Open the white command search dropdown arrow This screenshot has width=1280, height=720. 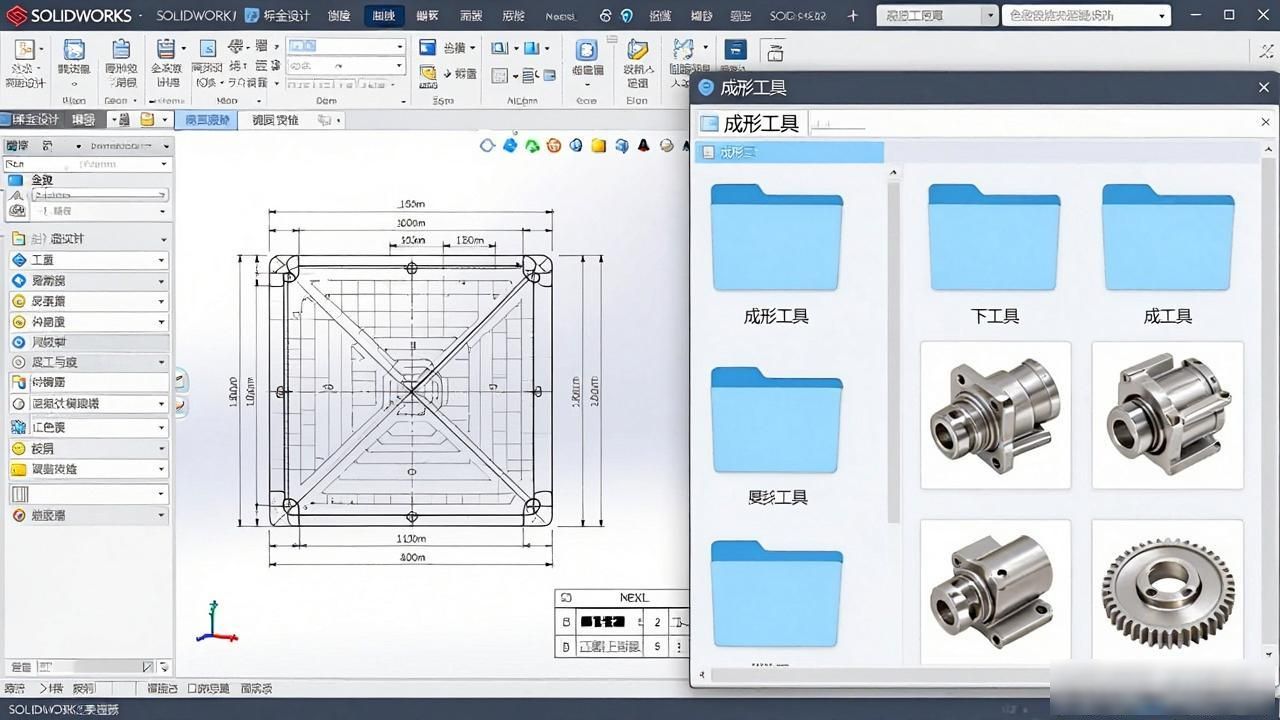click(x=1161, y=16)
